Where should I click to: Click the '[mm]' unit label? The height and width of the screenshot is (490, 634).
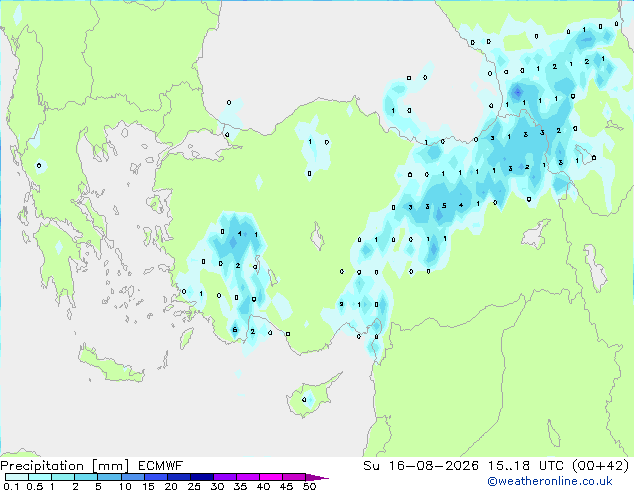pos(110,466)
